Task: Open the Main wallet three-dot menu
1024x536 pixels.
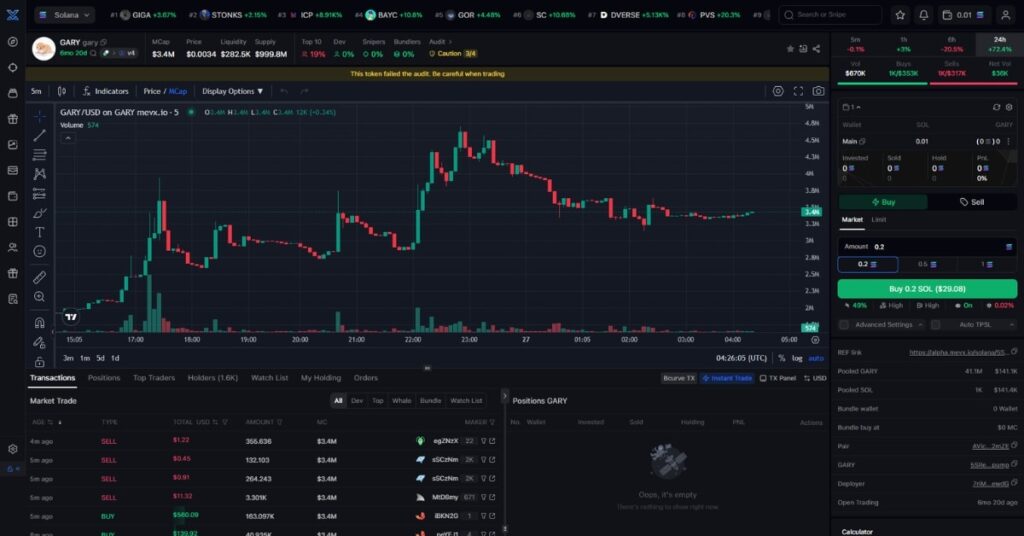Action: 1008,141
